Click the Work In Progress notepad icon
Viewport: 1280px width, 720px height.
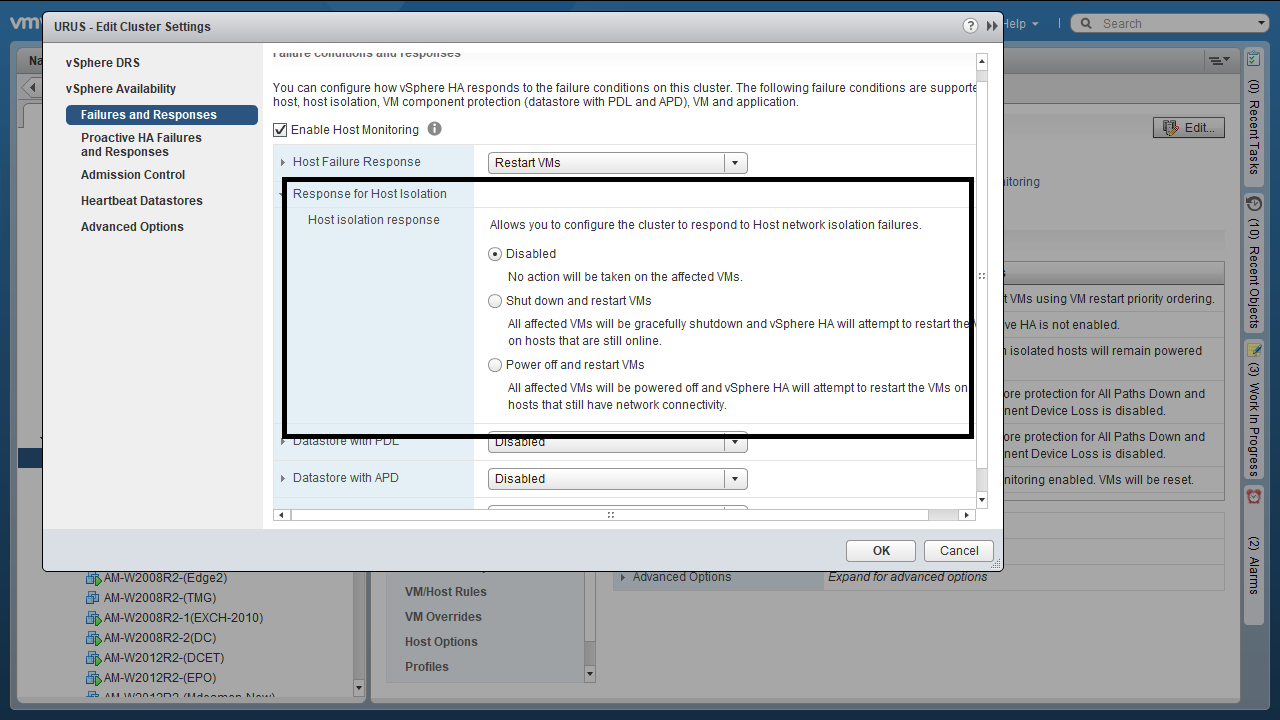[x=1254, y=349]
